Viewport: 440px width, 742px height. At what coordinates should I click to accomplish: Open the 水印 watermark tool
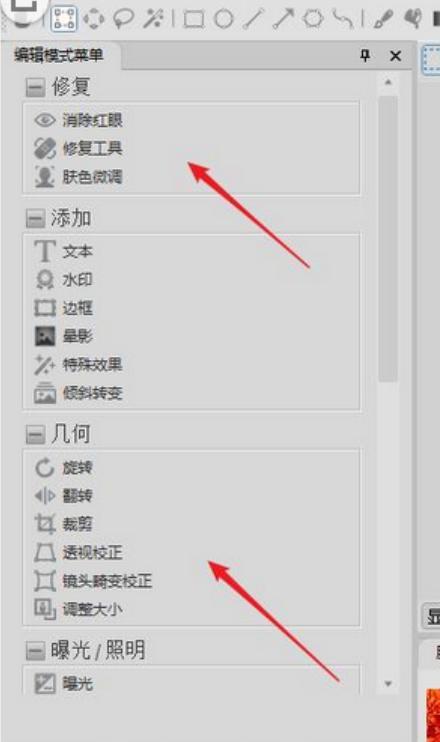click(x=63, y=280)
